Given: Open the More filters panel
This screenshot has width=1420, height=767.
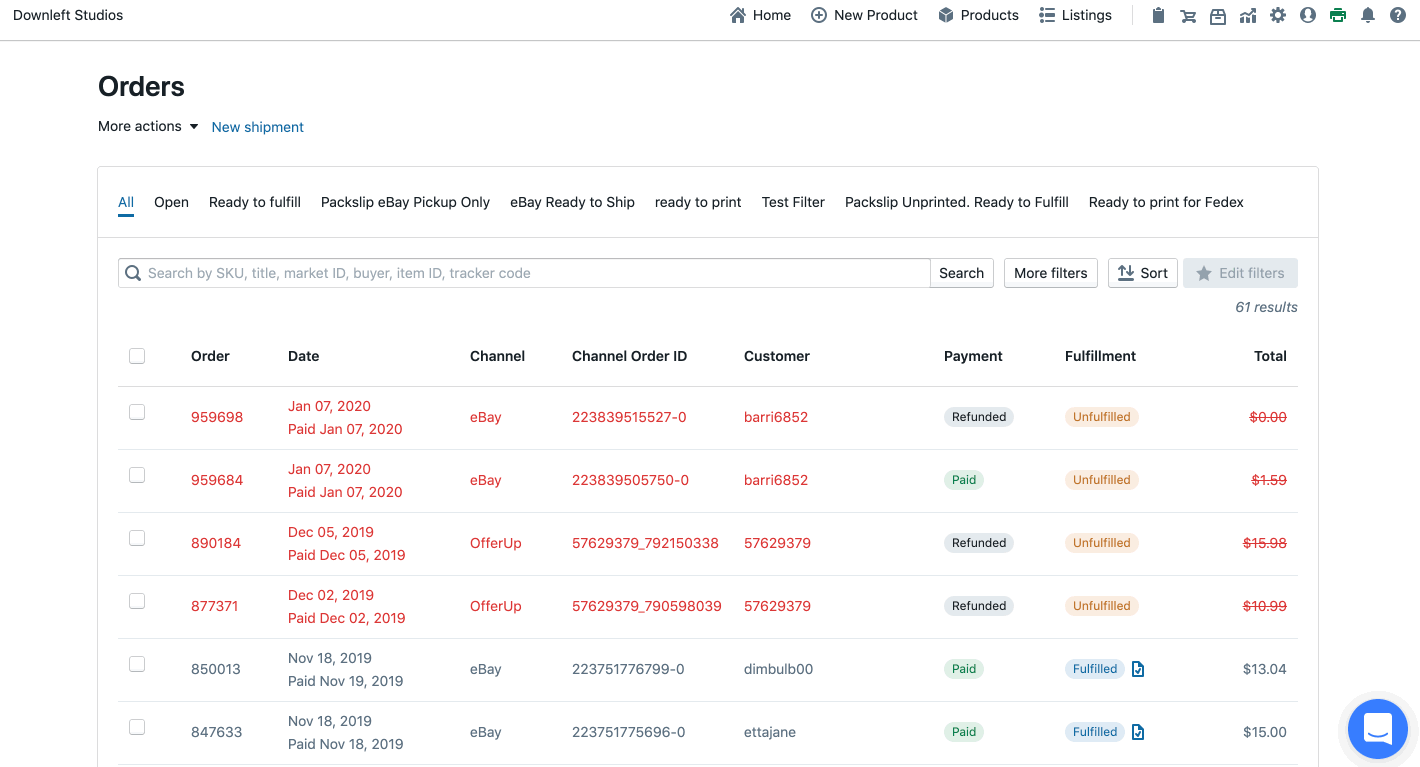Looking at the screenshot, I should coord(1050,273).
